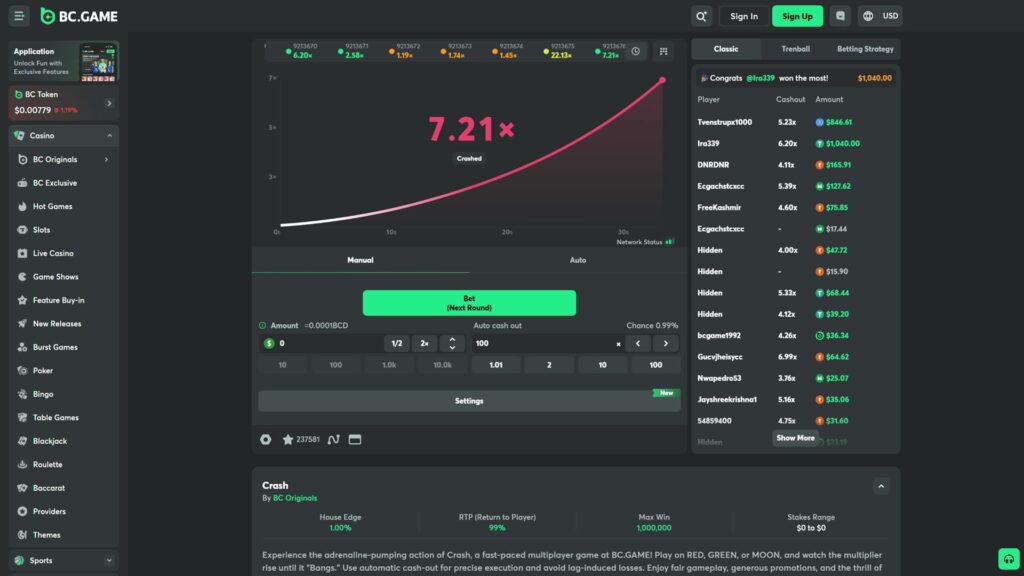The height and width of the screenshot is (576, 1024).
Task: Open the hamburger menu icon
Action: click(19, 16)
